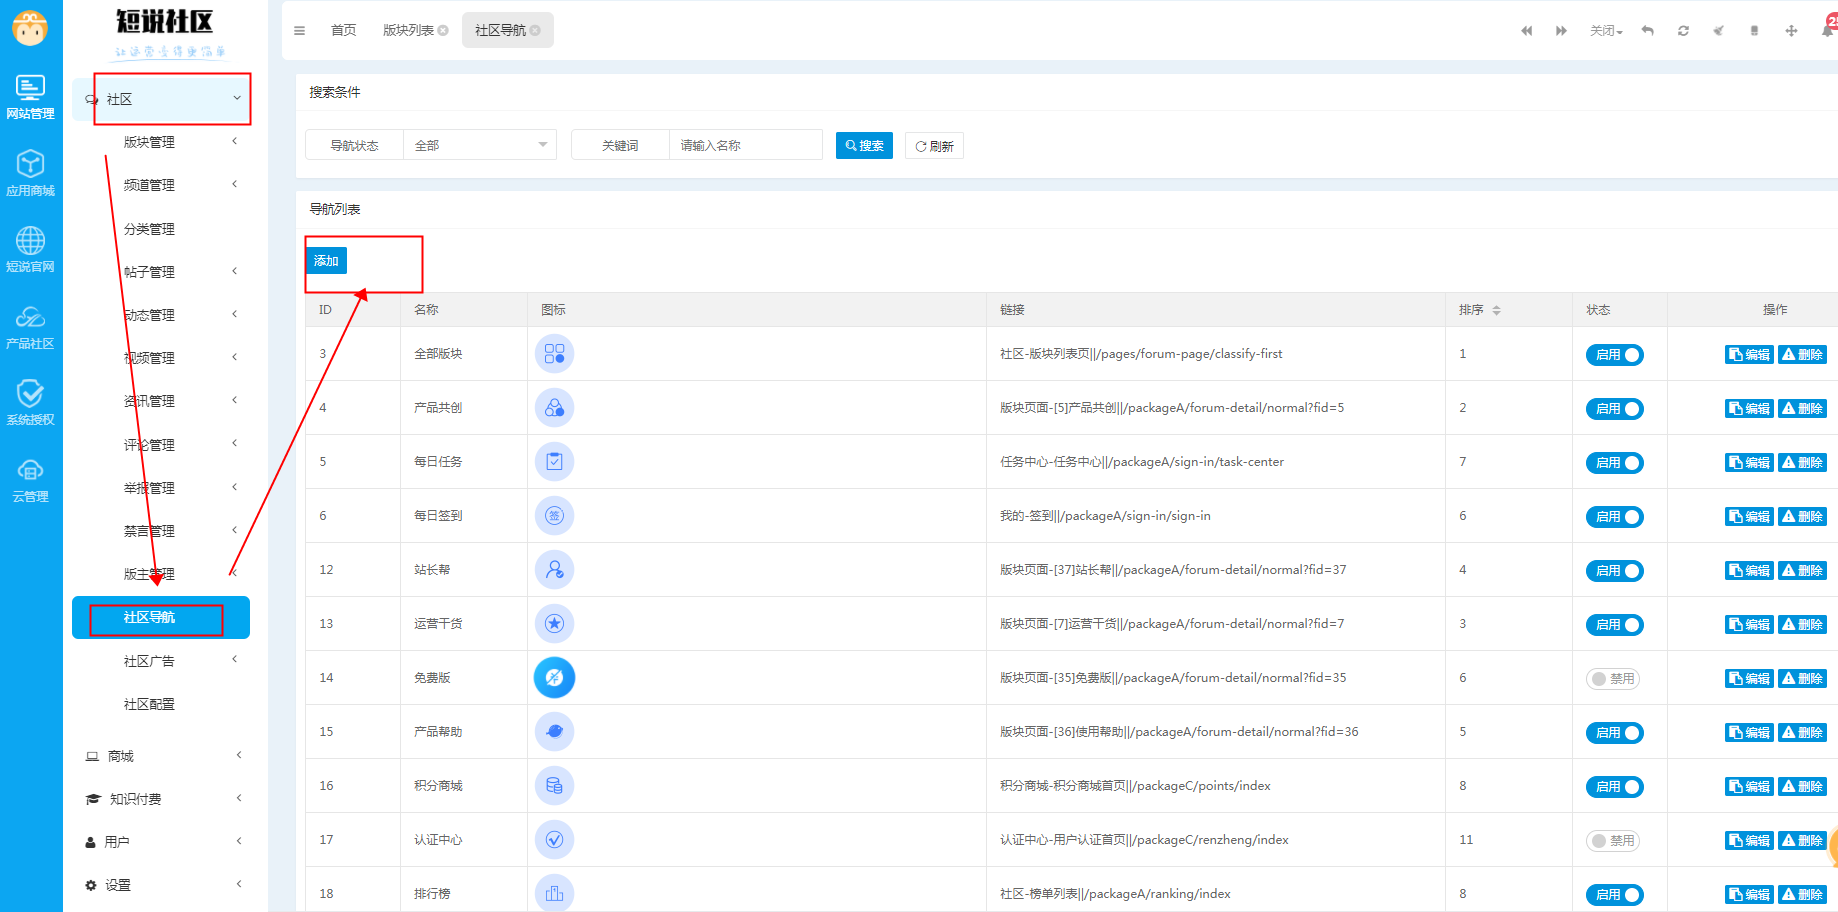1838x912 pixels.
Task: Close the 版块列表 tab with its x icon
Action: [443, 31]
